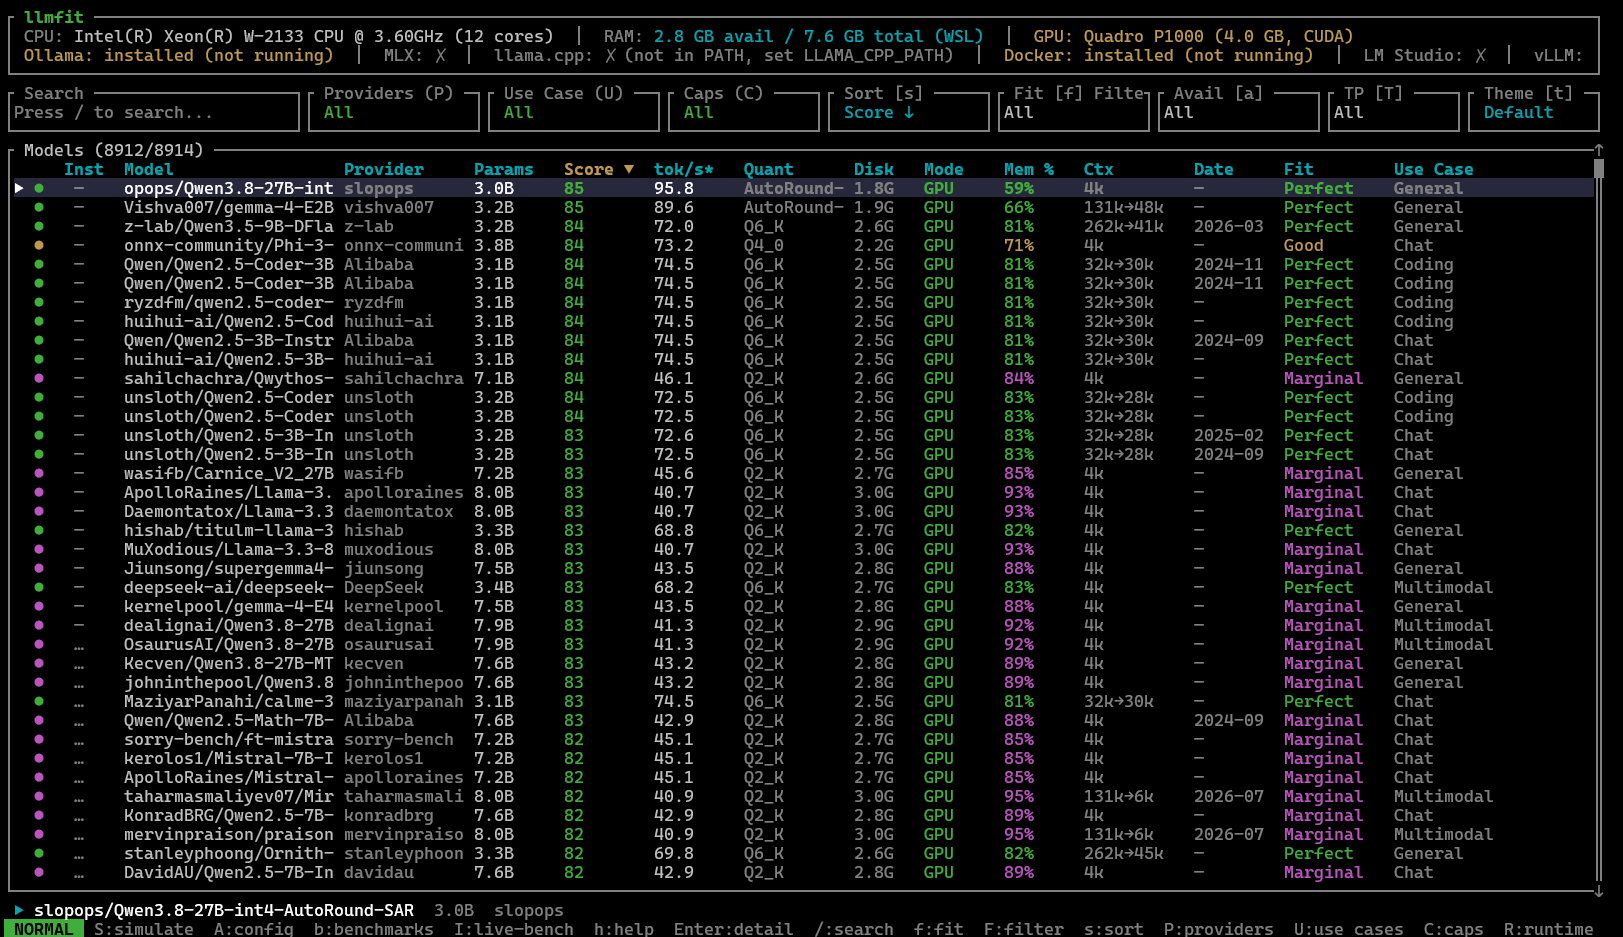Open the TP filter box
Image resolution: width=1623 pixels, height=937 pixels.
click(x=1394, y=112)
